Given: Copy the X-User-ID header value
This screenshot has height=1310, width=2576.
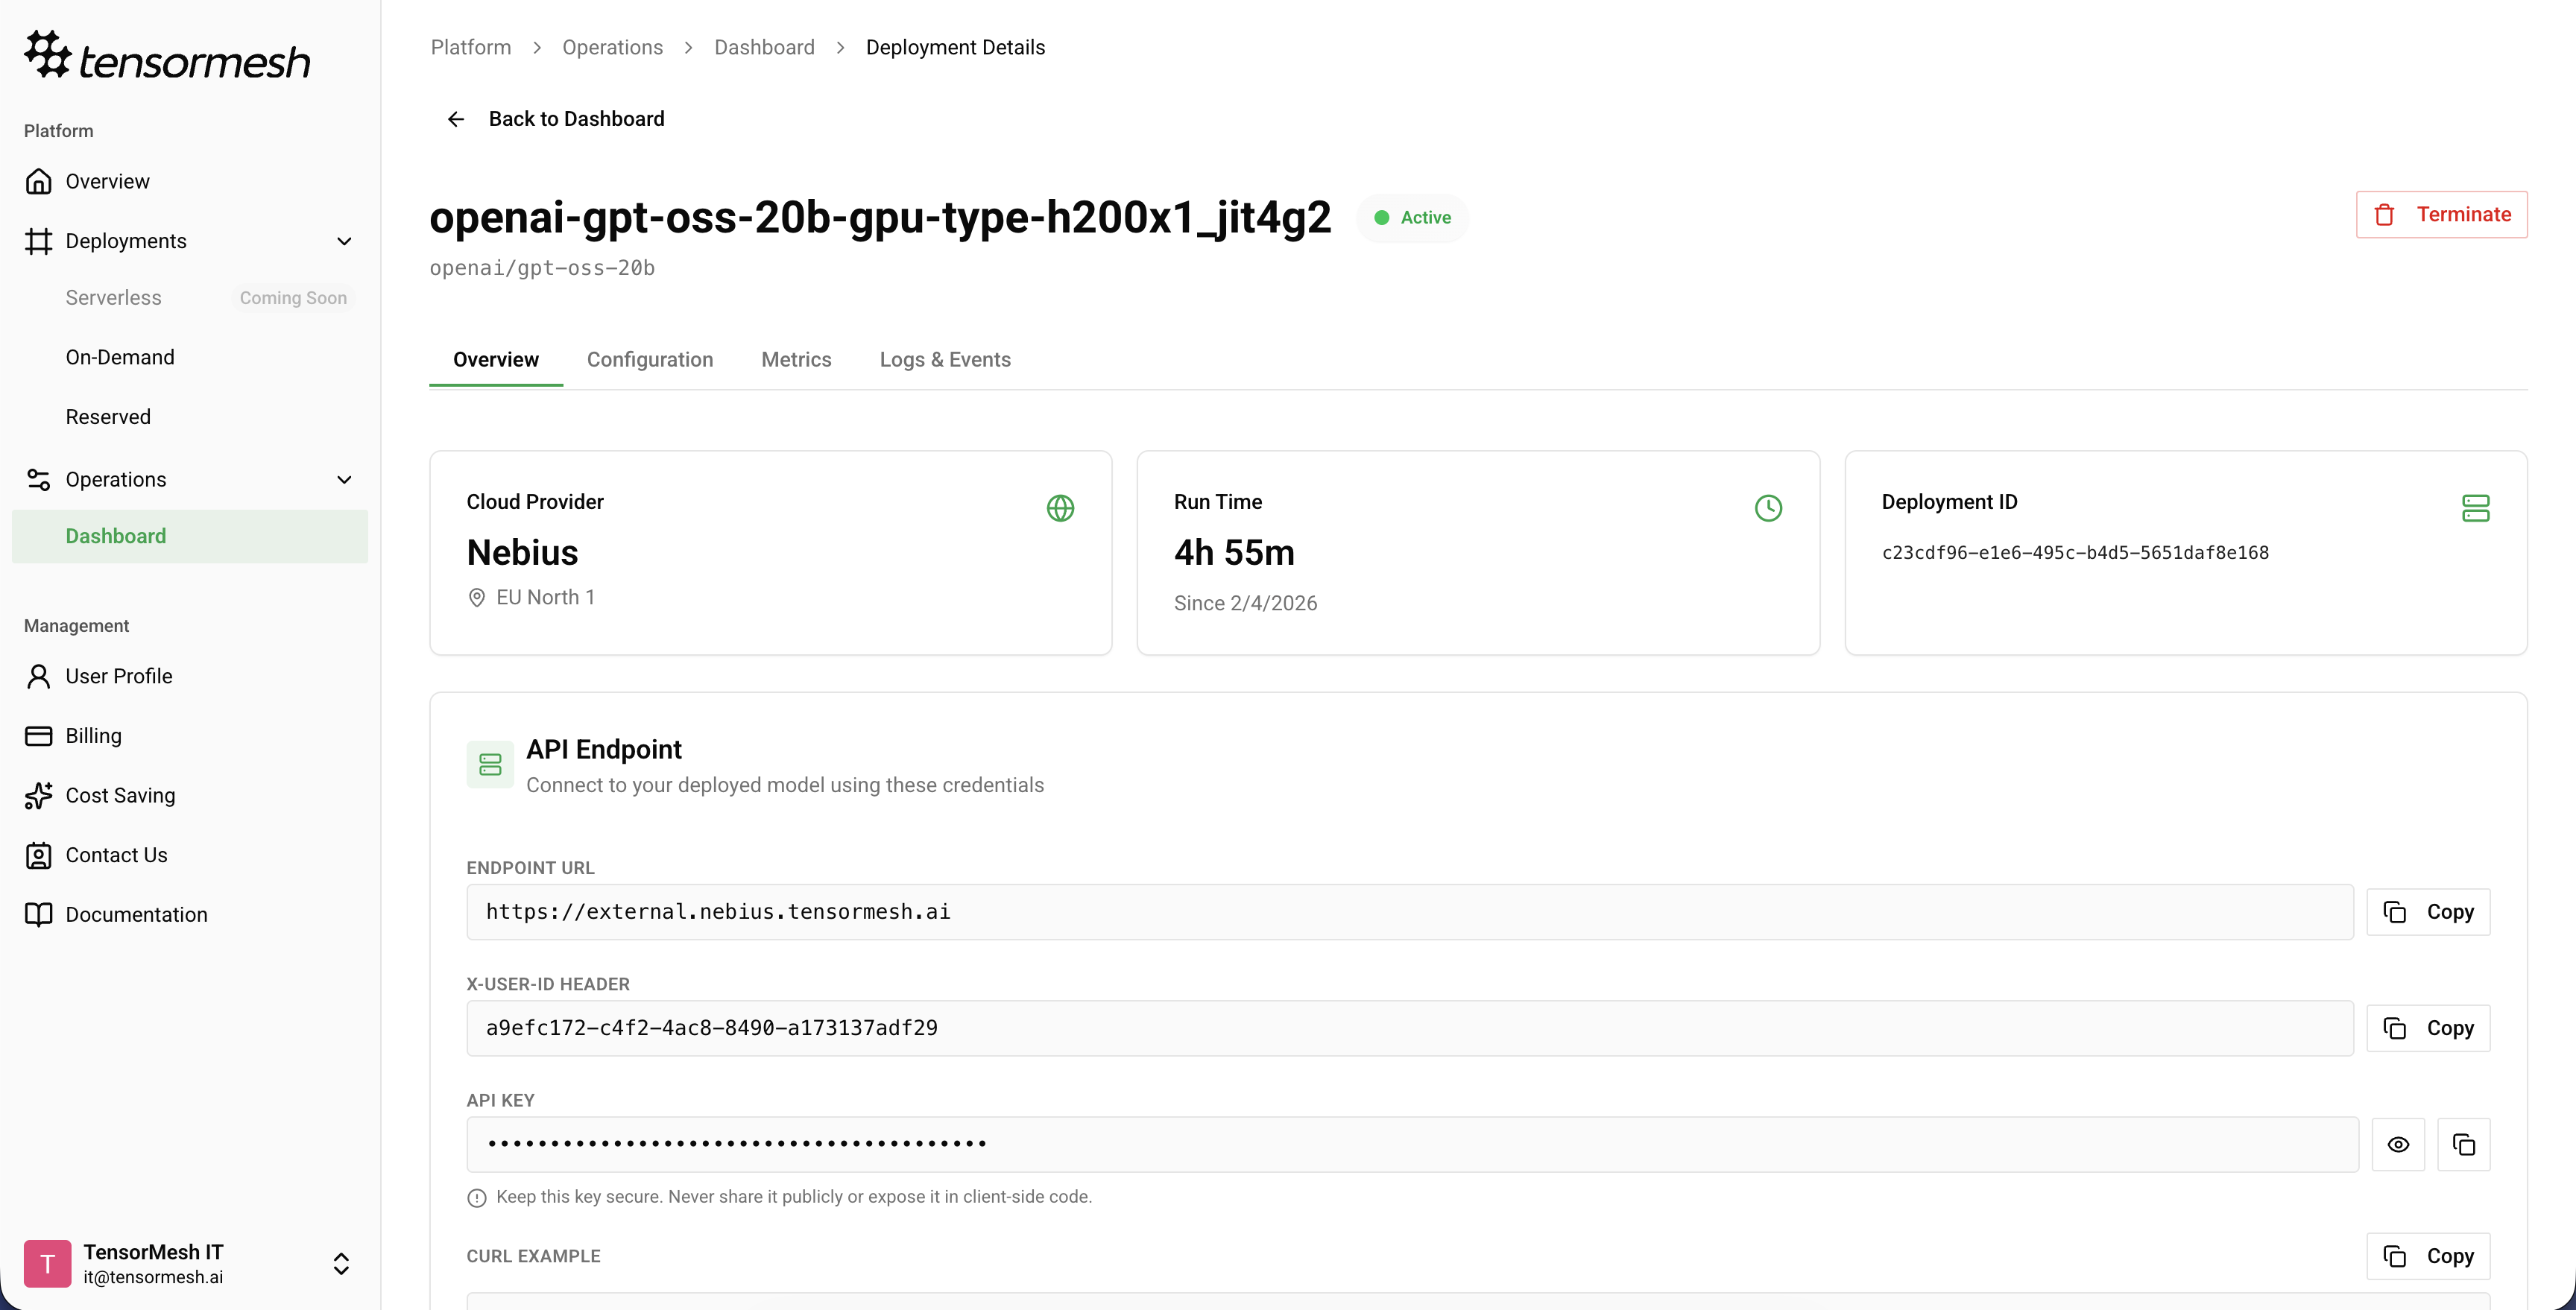Looking at the screenshot, I should 2428,1028.
